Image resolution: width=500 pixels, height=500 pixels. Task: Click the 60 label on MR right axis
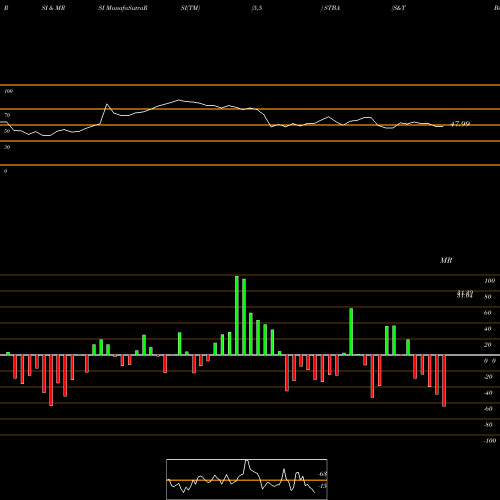(488, 313)
